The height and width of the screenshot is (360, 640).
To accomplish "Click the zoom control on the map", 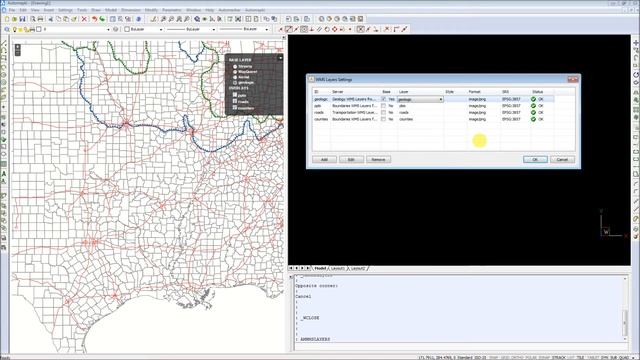I will click(x=18, y=50).
